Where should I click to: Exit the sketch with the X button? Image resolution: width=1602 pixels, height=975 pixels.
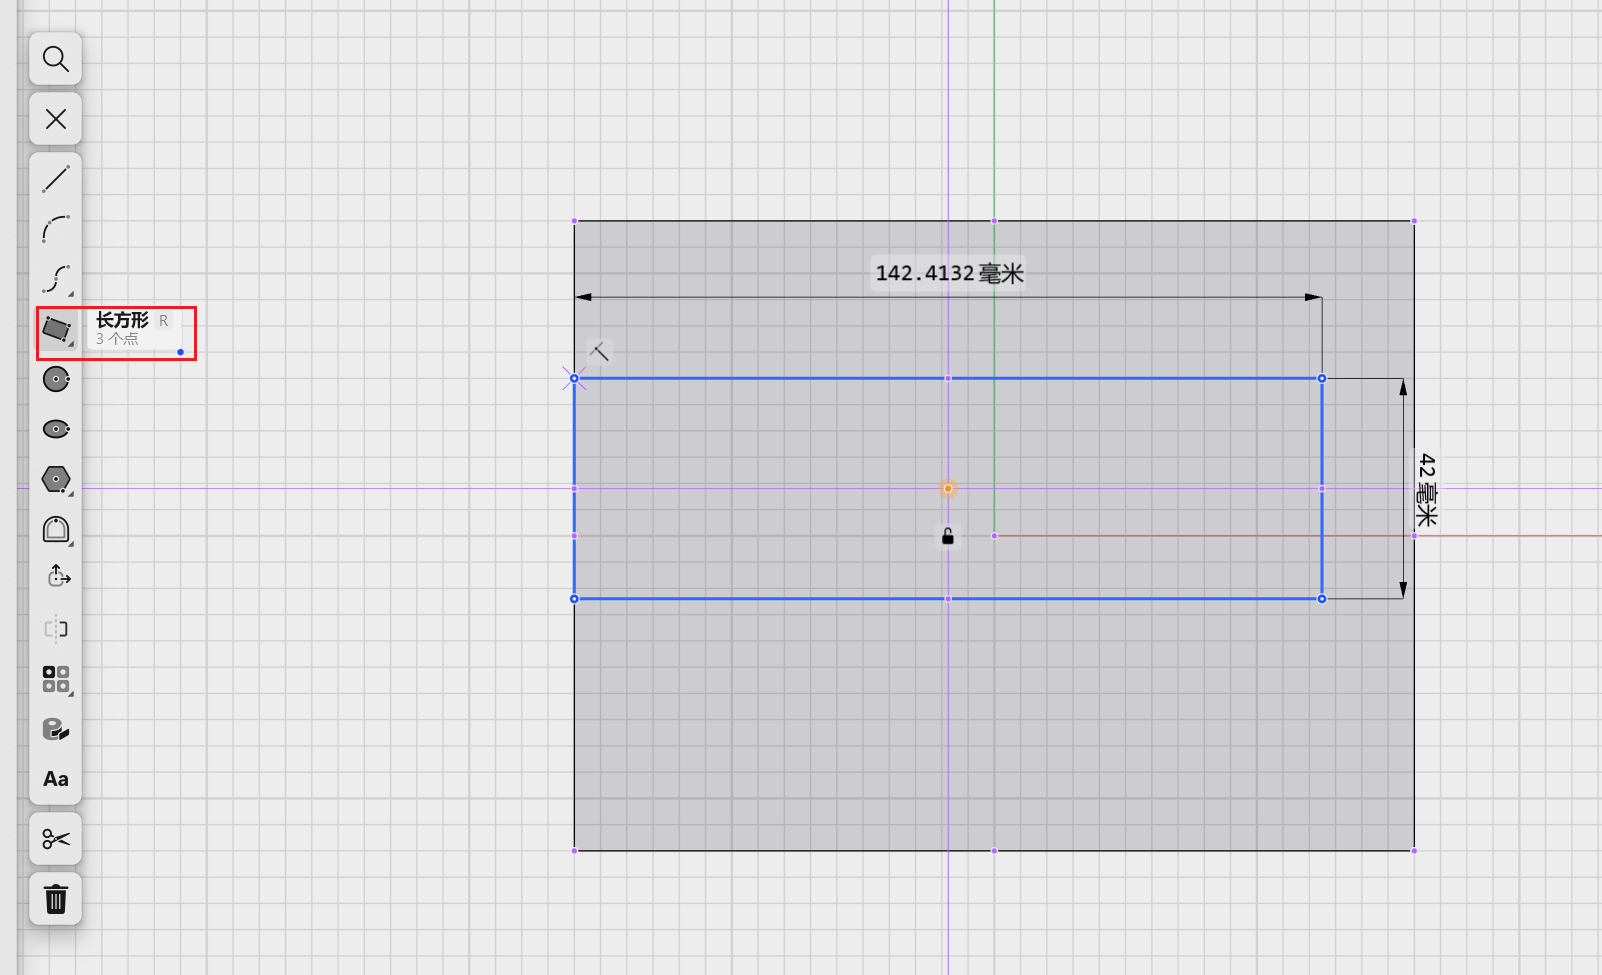click(56, 119)
